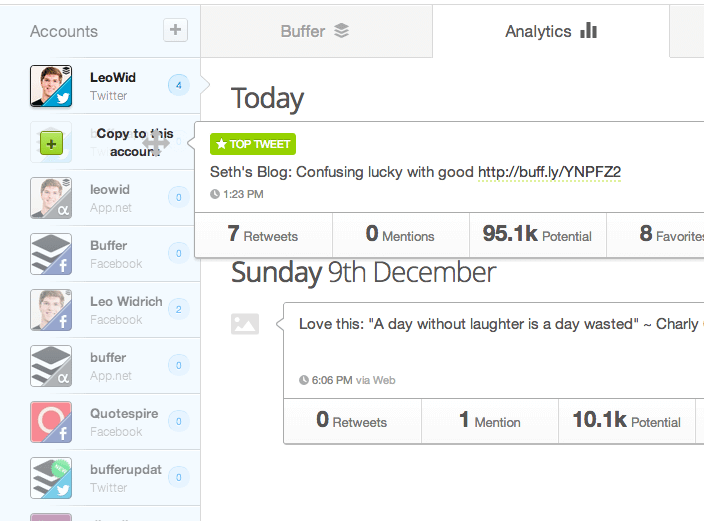Click the green copy-to-account plus icon
Image resolution: width=704 pixels, height=521 pixels.
(x=51, y=143)
